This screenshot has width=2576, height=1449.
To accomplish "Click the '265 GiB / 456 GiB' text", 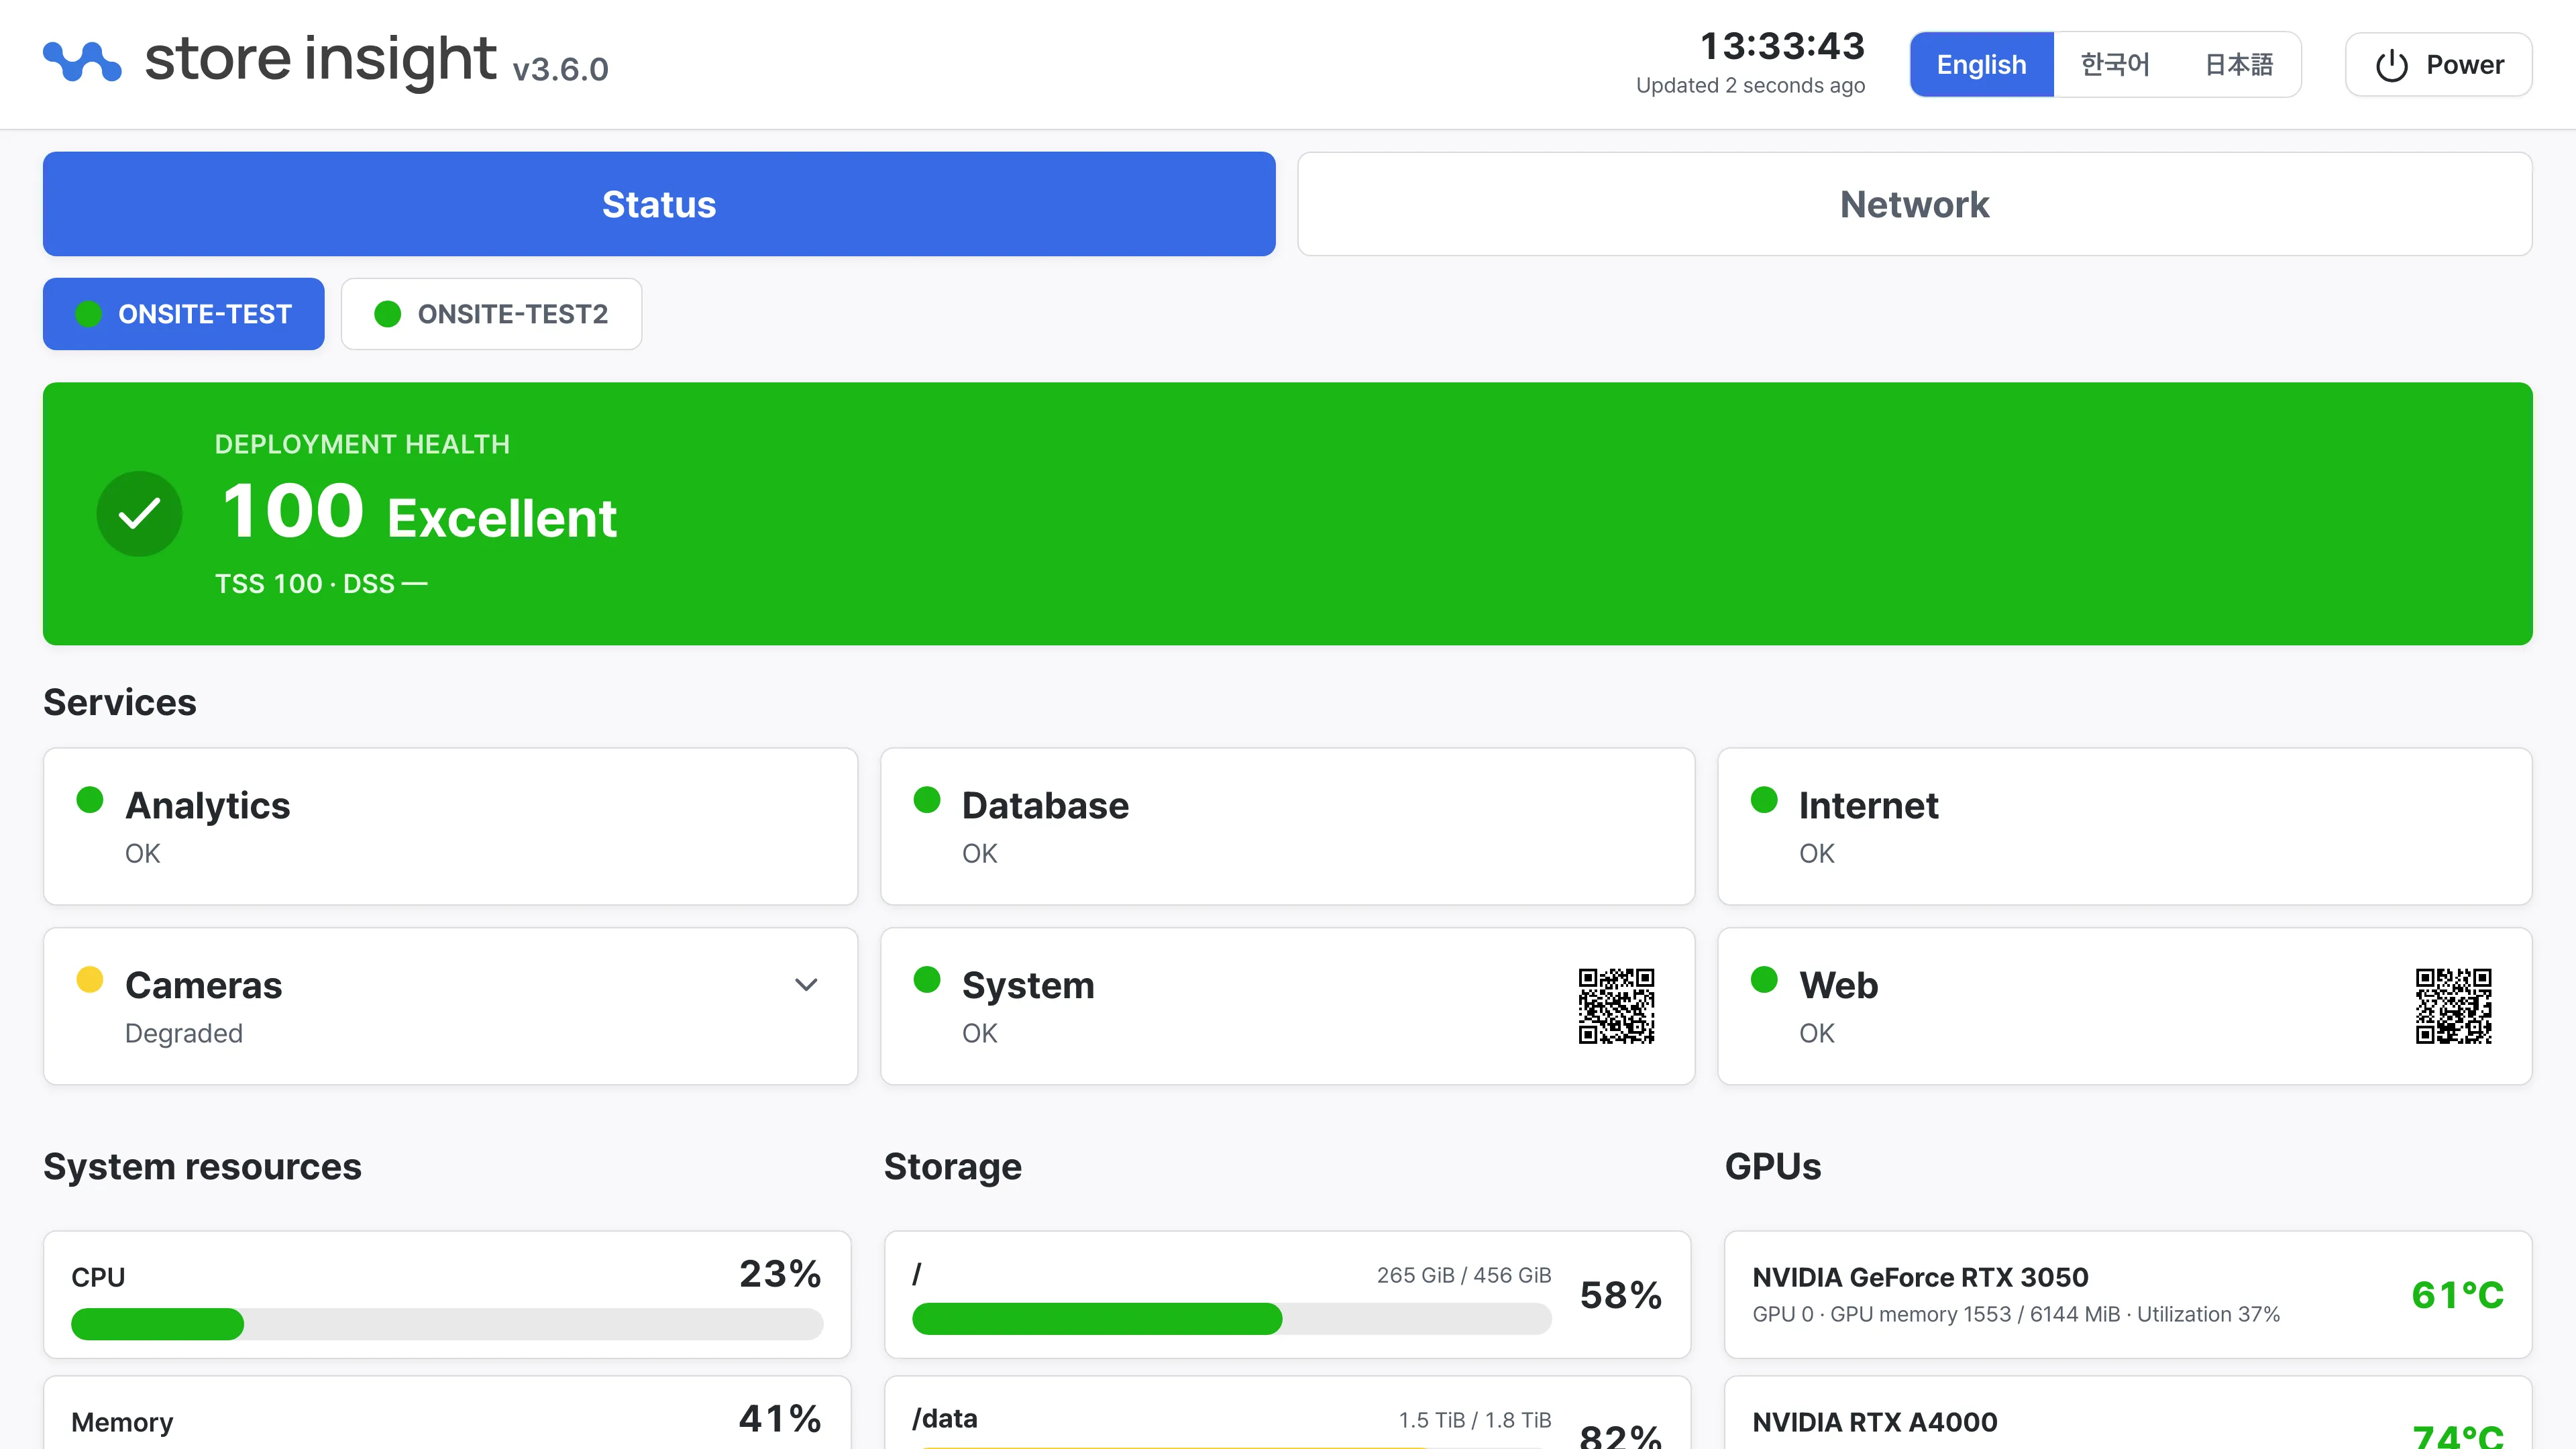I will click(x=1464, y=1275).
